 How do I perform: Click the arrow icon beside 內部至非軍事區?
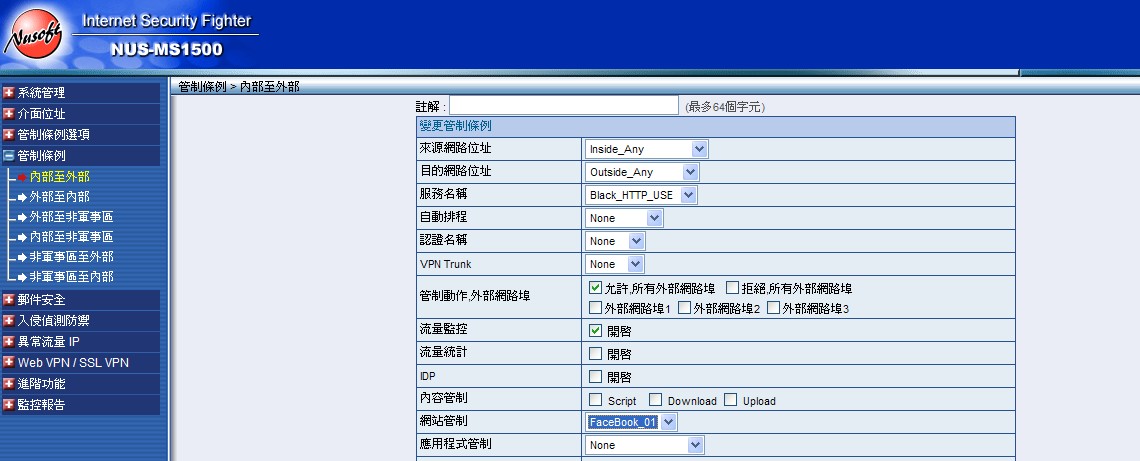pyautogui.click(x=22, y=236)
